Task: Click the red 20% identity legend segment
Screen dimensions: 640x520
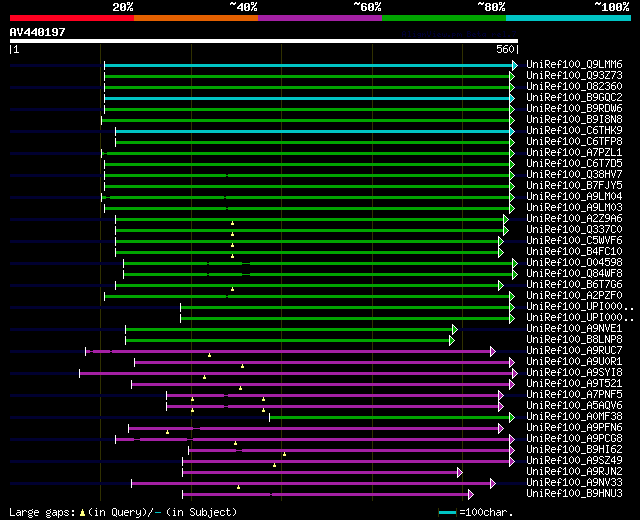Action: (x=72, y=18)
